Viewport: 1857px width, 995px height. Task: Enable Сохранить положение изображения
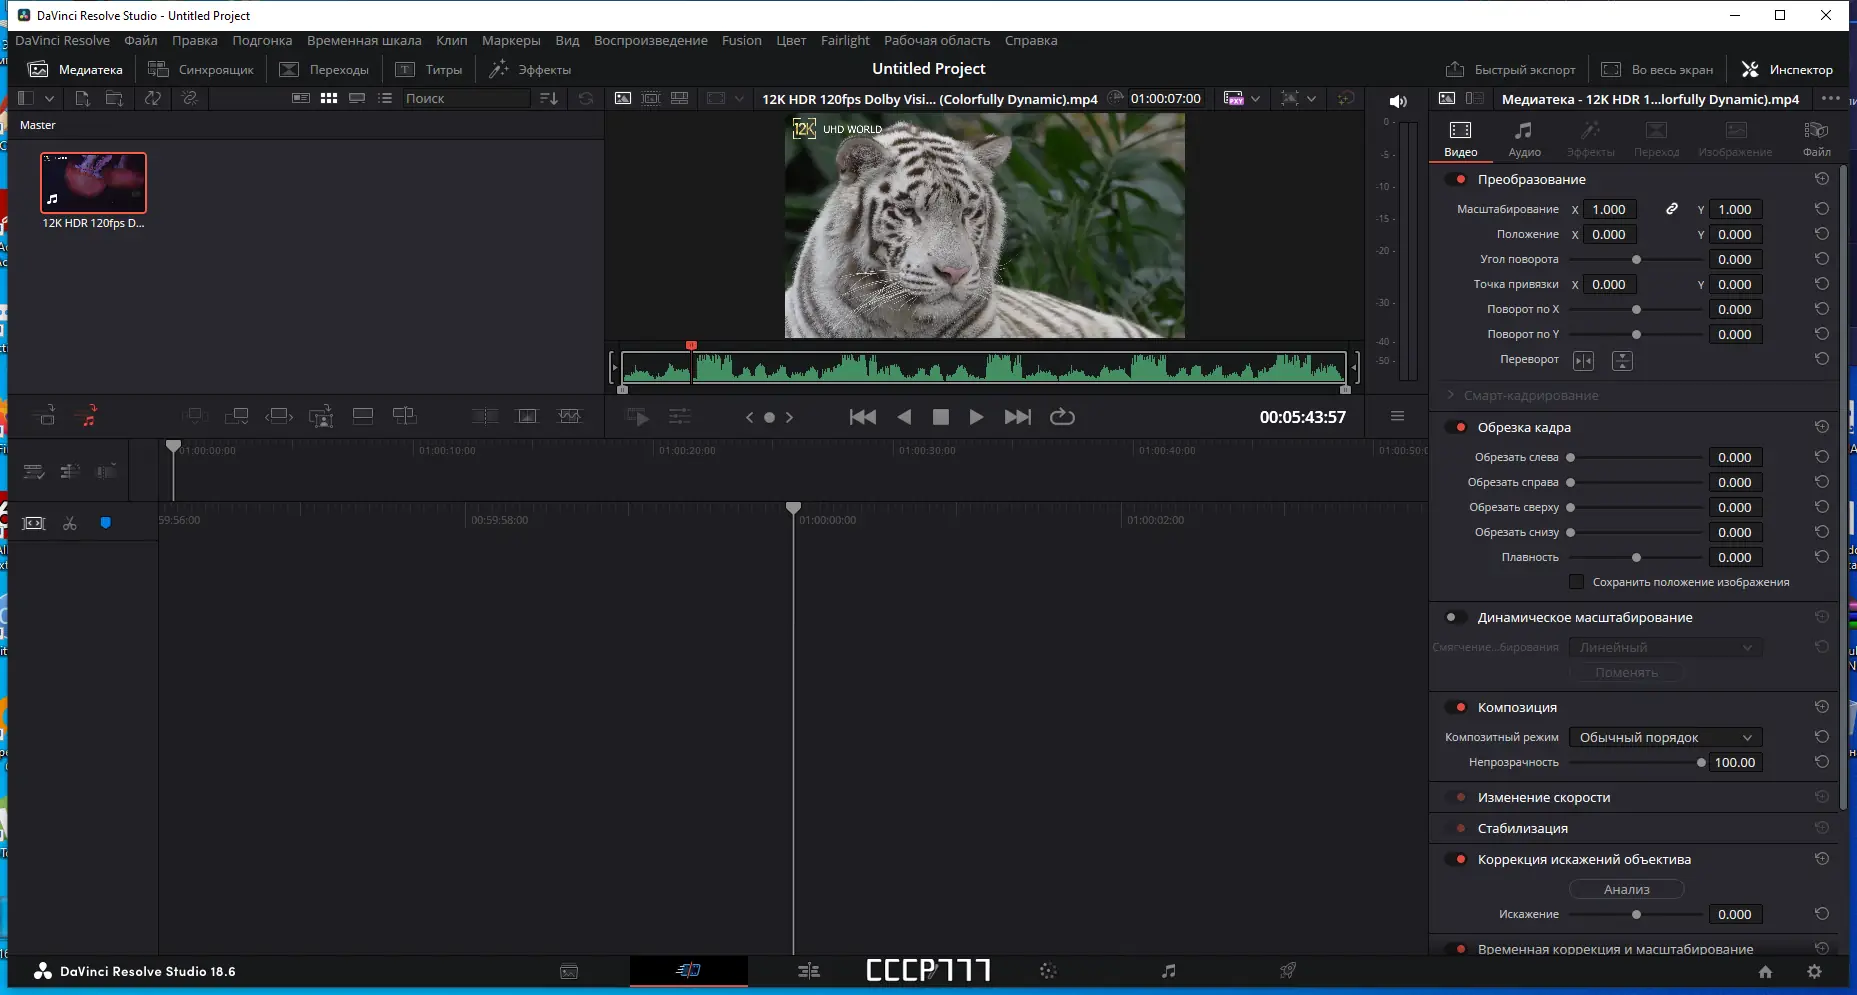tap(1577, 582)
